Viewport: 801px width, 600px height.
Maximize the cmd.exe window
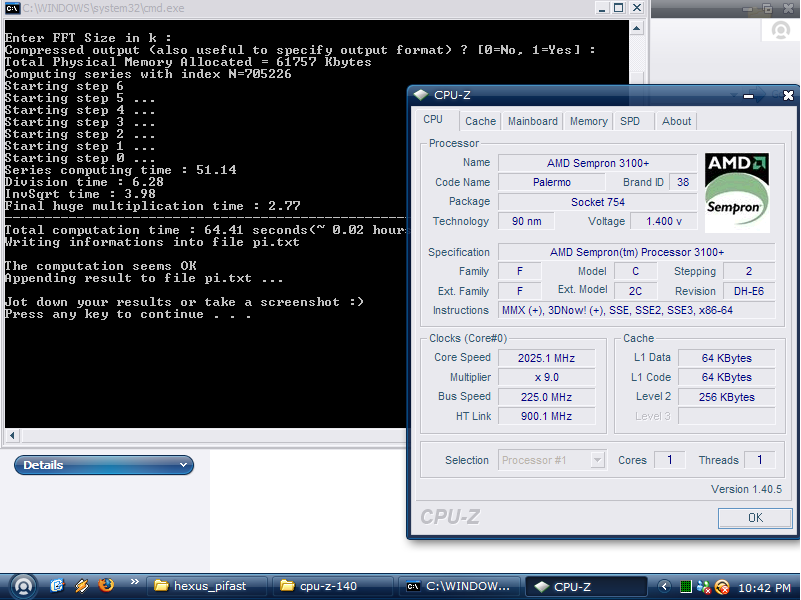tap(619, 8)
